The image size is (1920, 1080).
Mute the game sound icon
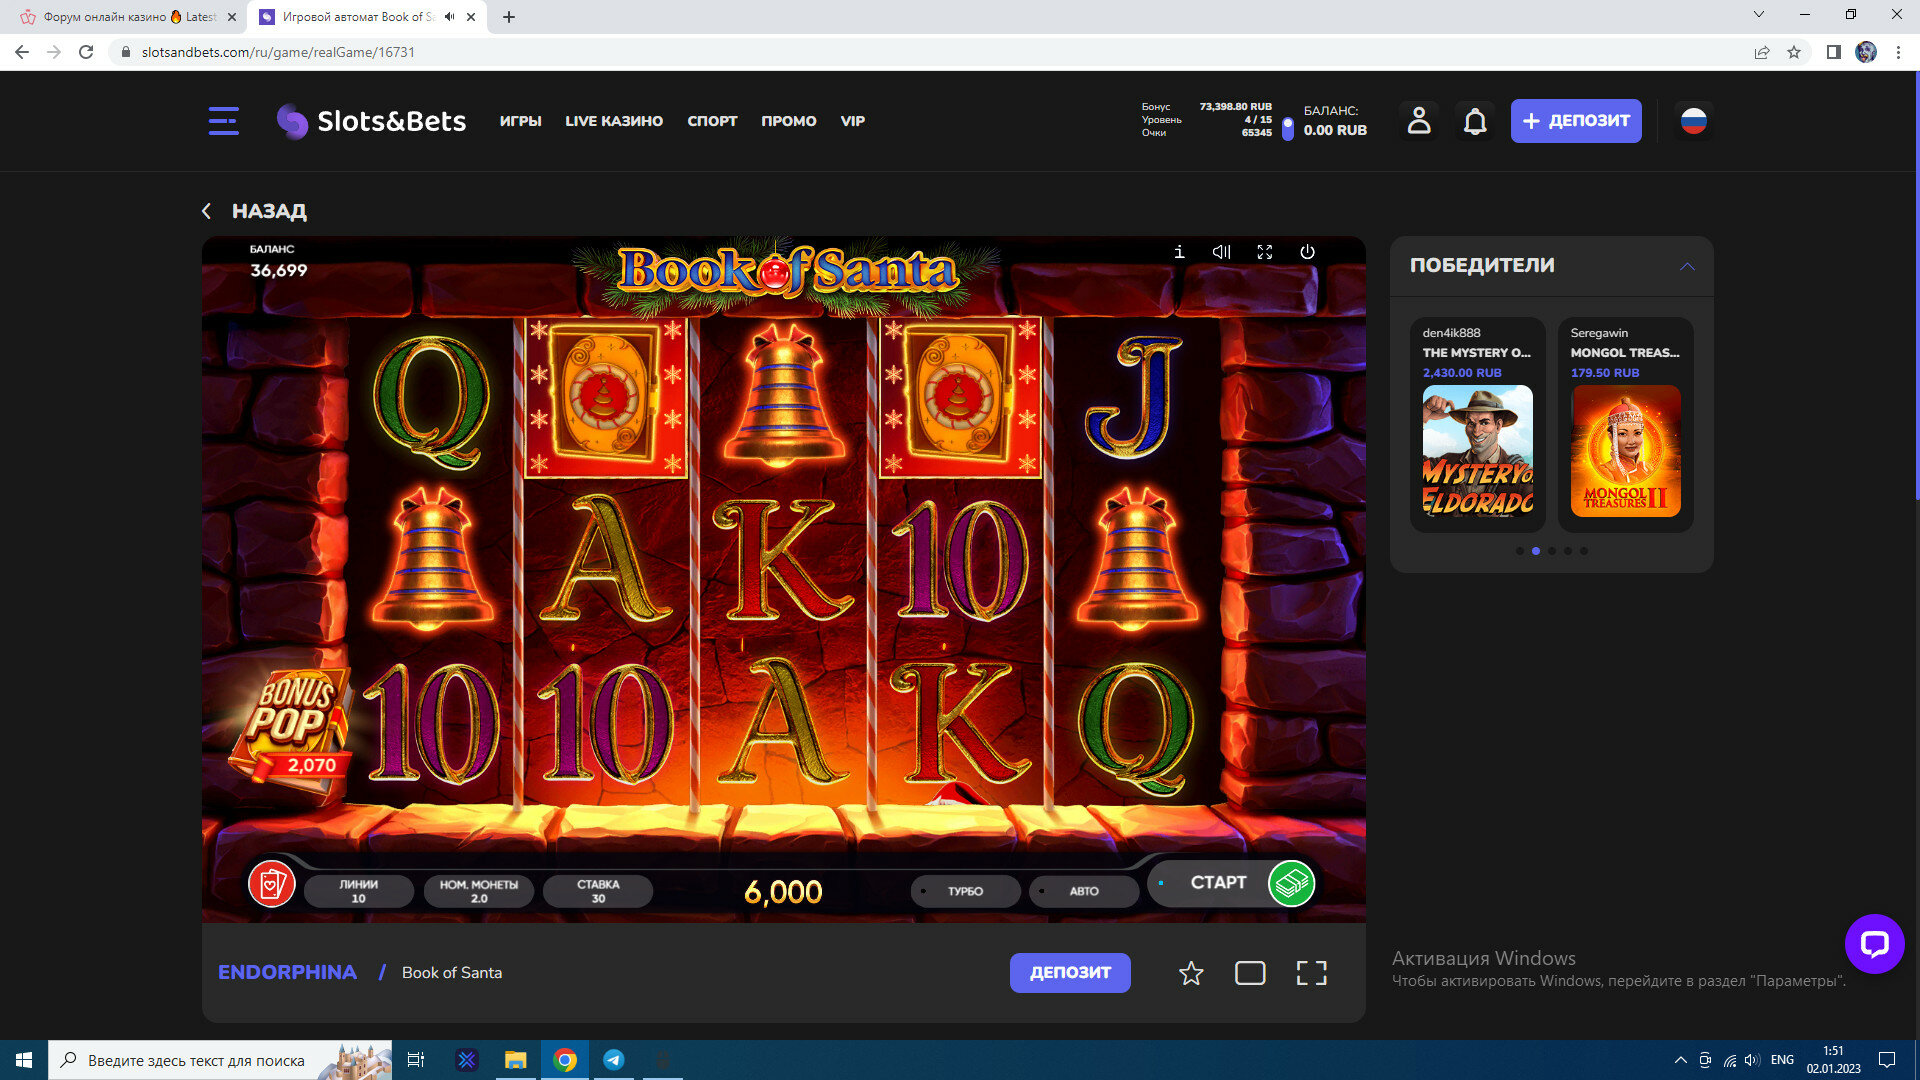pos(1221,252)
